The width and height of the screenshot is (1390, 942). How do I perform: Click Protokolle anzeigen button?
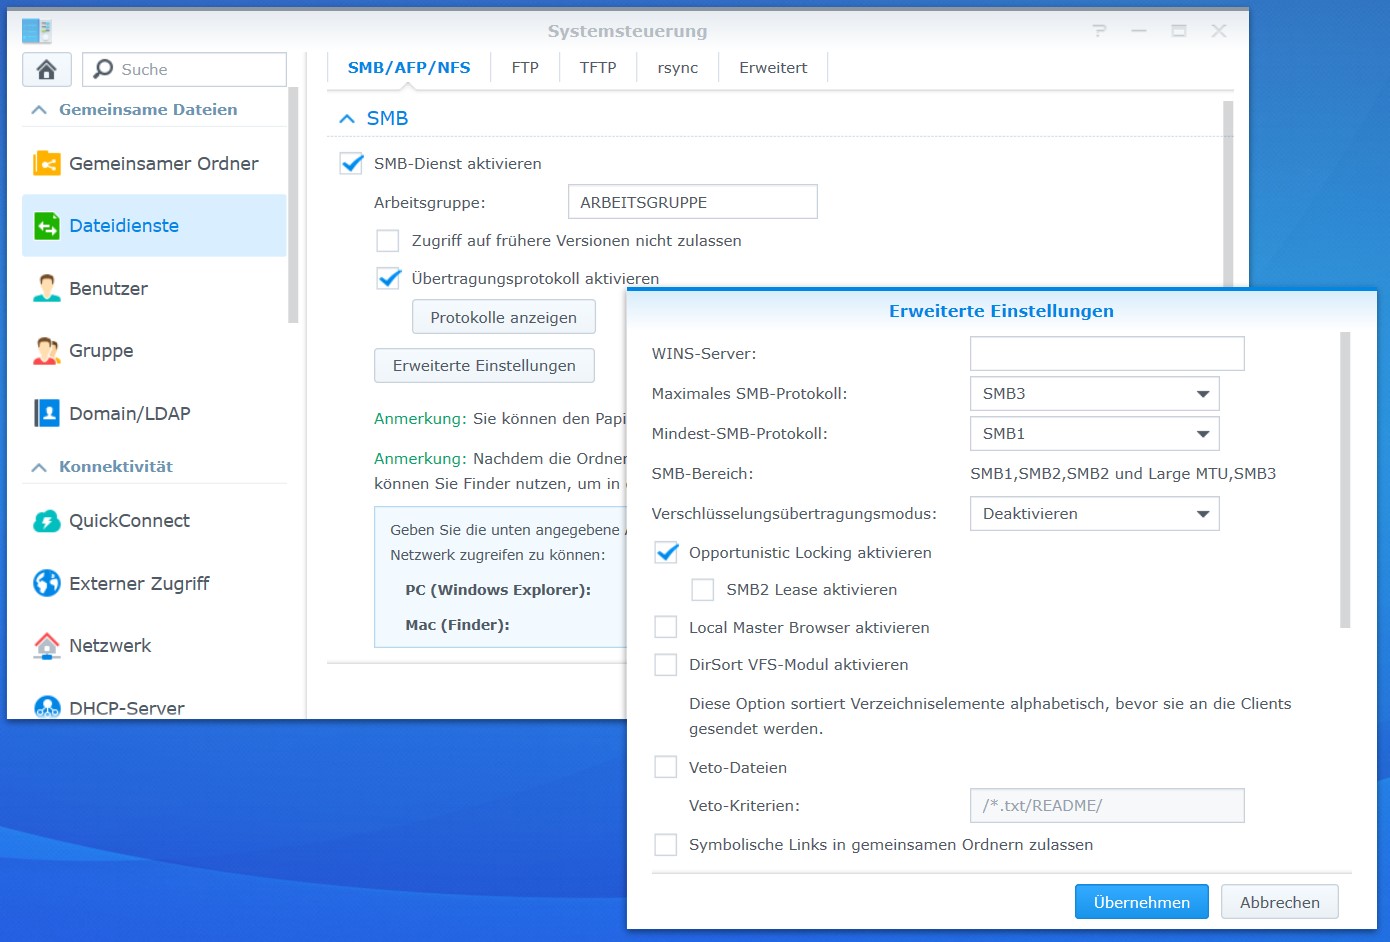[x=504, y=317]
